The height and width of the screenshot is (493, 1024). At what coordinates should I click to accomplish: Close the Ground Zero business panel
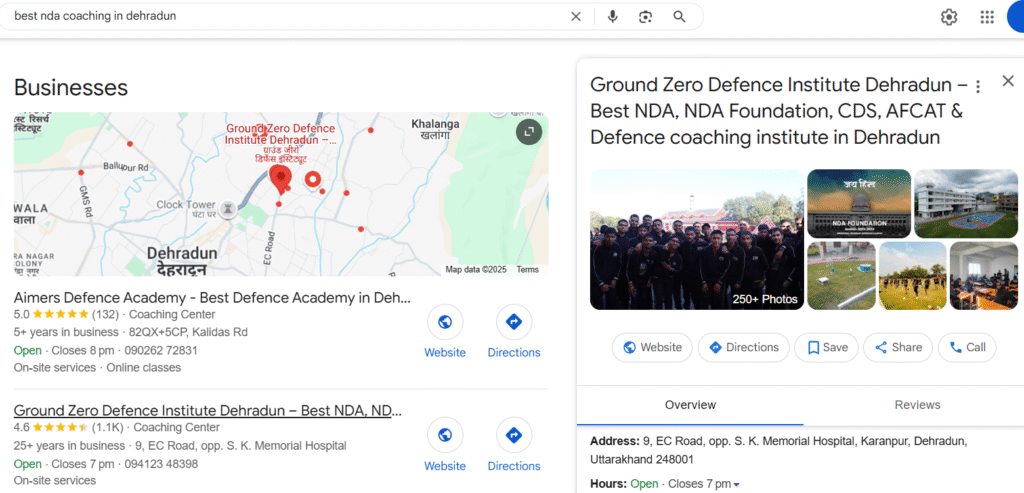click(1008, 81)
